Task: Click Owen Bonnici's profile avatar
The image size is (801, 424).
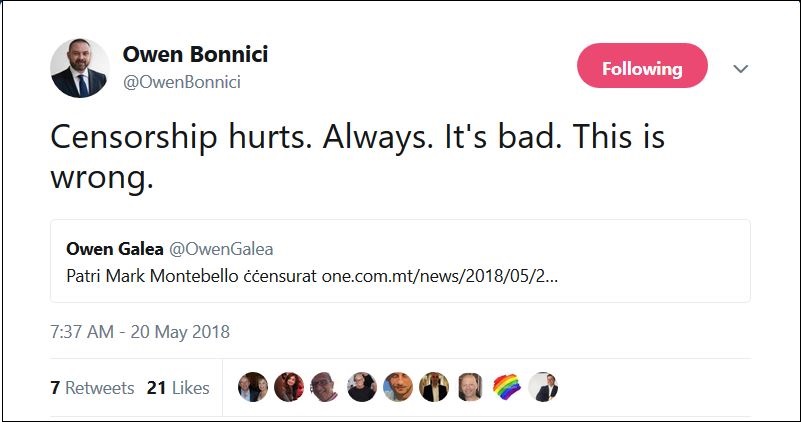Action: pyautogui.click(x=79, y=68)
